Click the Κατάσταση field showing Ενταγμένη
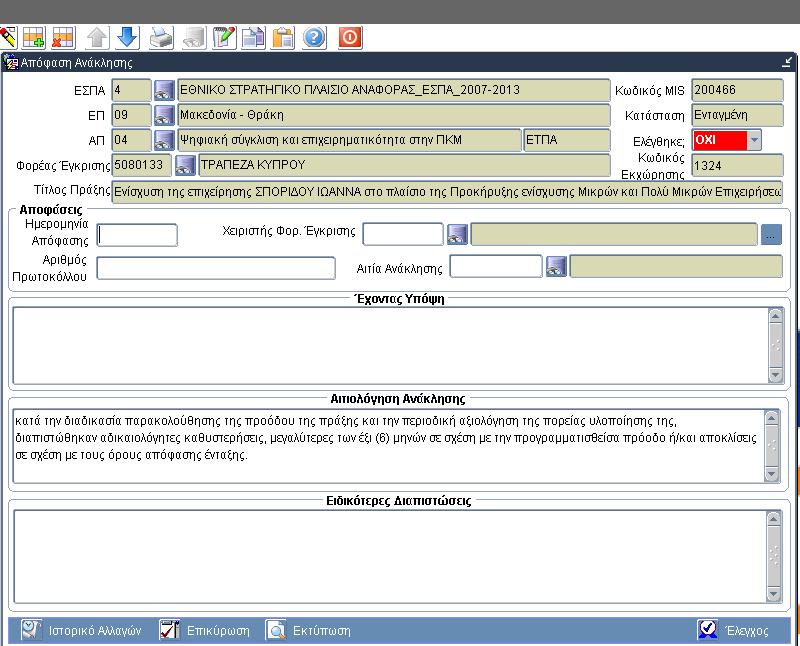 click(x=737, y=115)
